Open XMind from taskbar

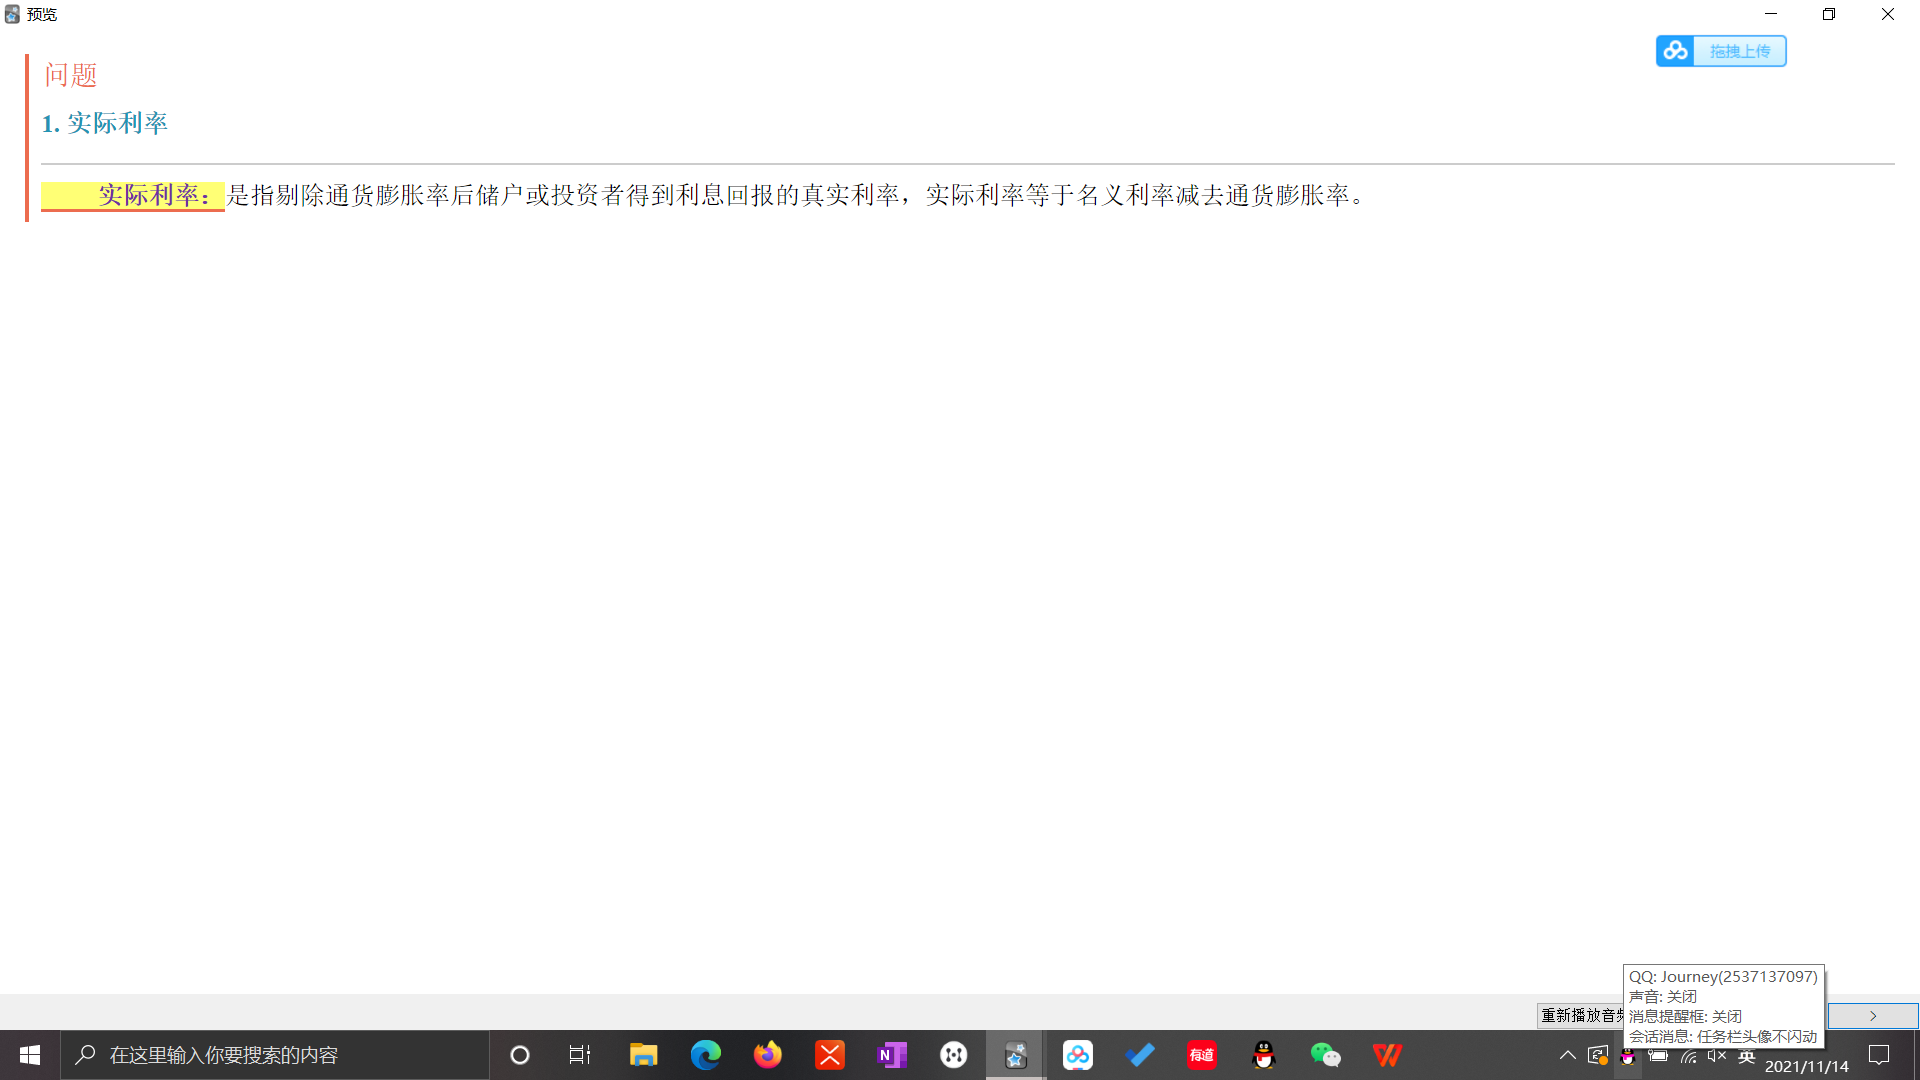point(830,1055)
